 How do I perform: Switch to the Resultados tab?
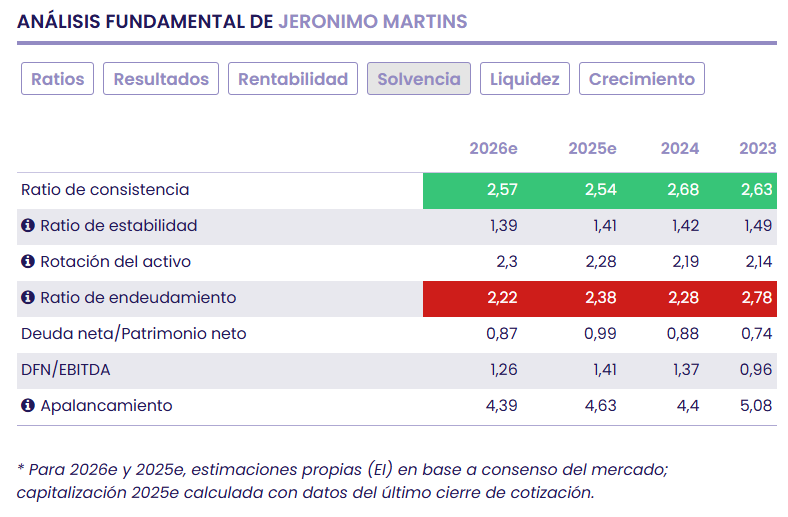[x=161, y=79]
